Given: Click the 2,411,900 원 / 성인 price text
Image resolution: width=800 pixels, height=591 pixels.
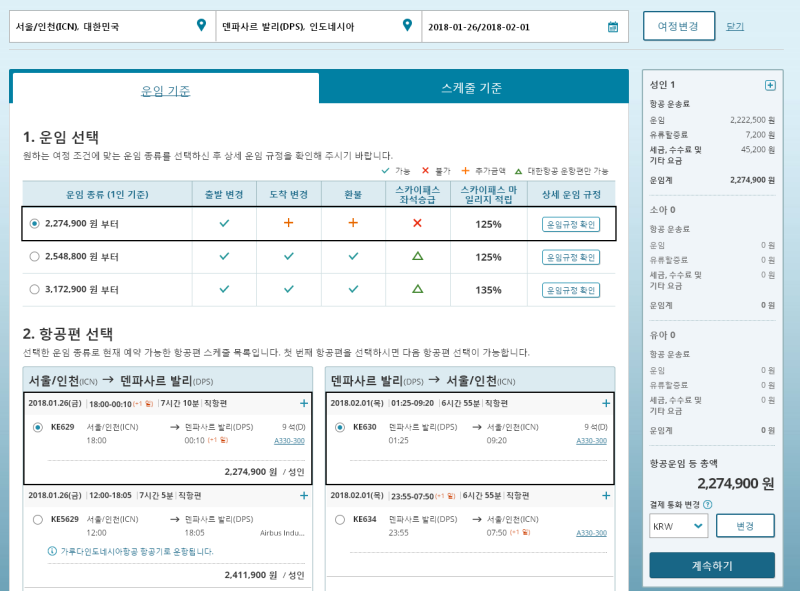Looking at the screenshot, I should tap(264, 575).
